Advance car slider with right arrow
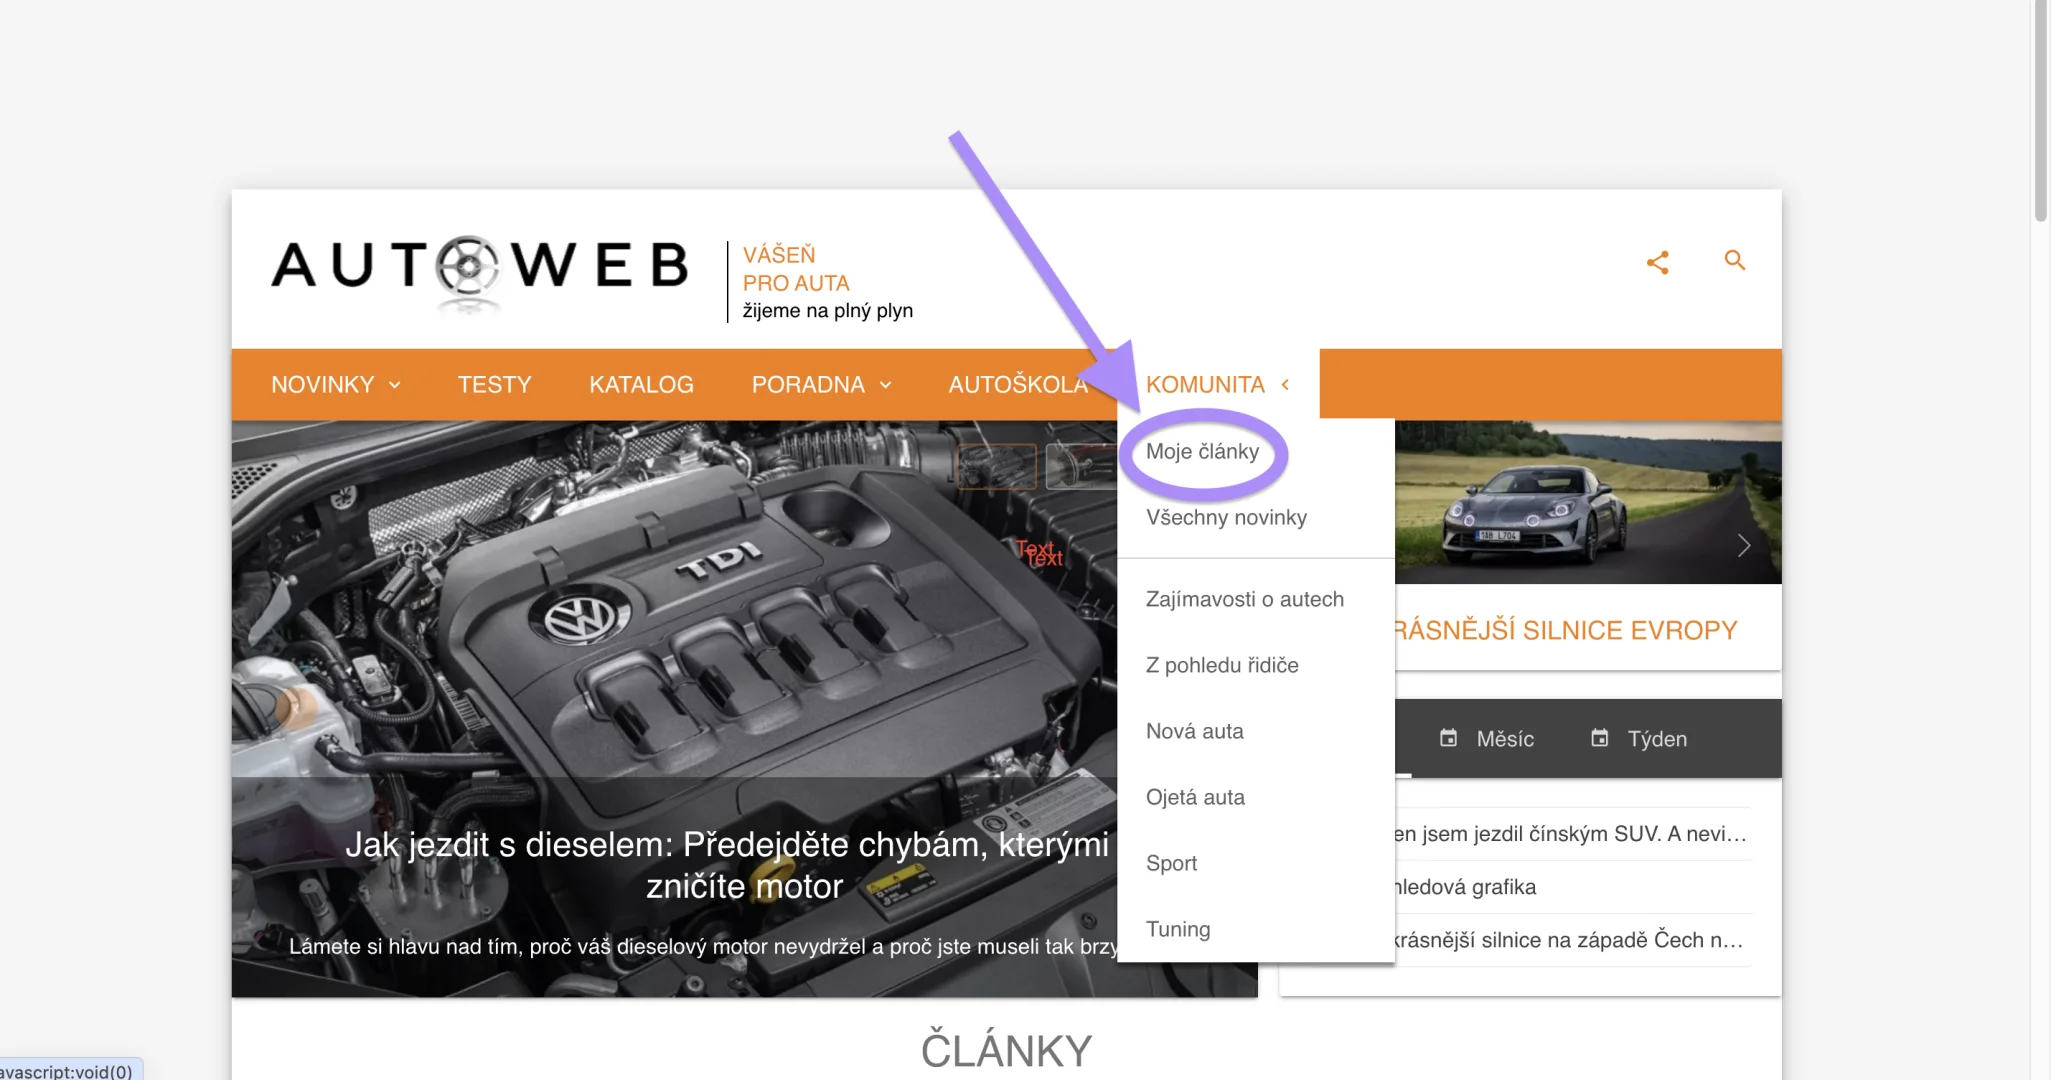This screenshot has height=1080, width=2051. (1744, 546)
